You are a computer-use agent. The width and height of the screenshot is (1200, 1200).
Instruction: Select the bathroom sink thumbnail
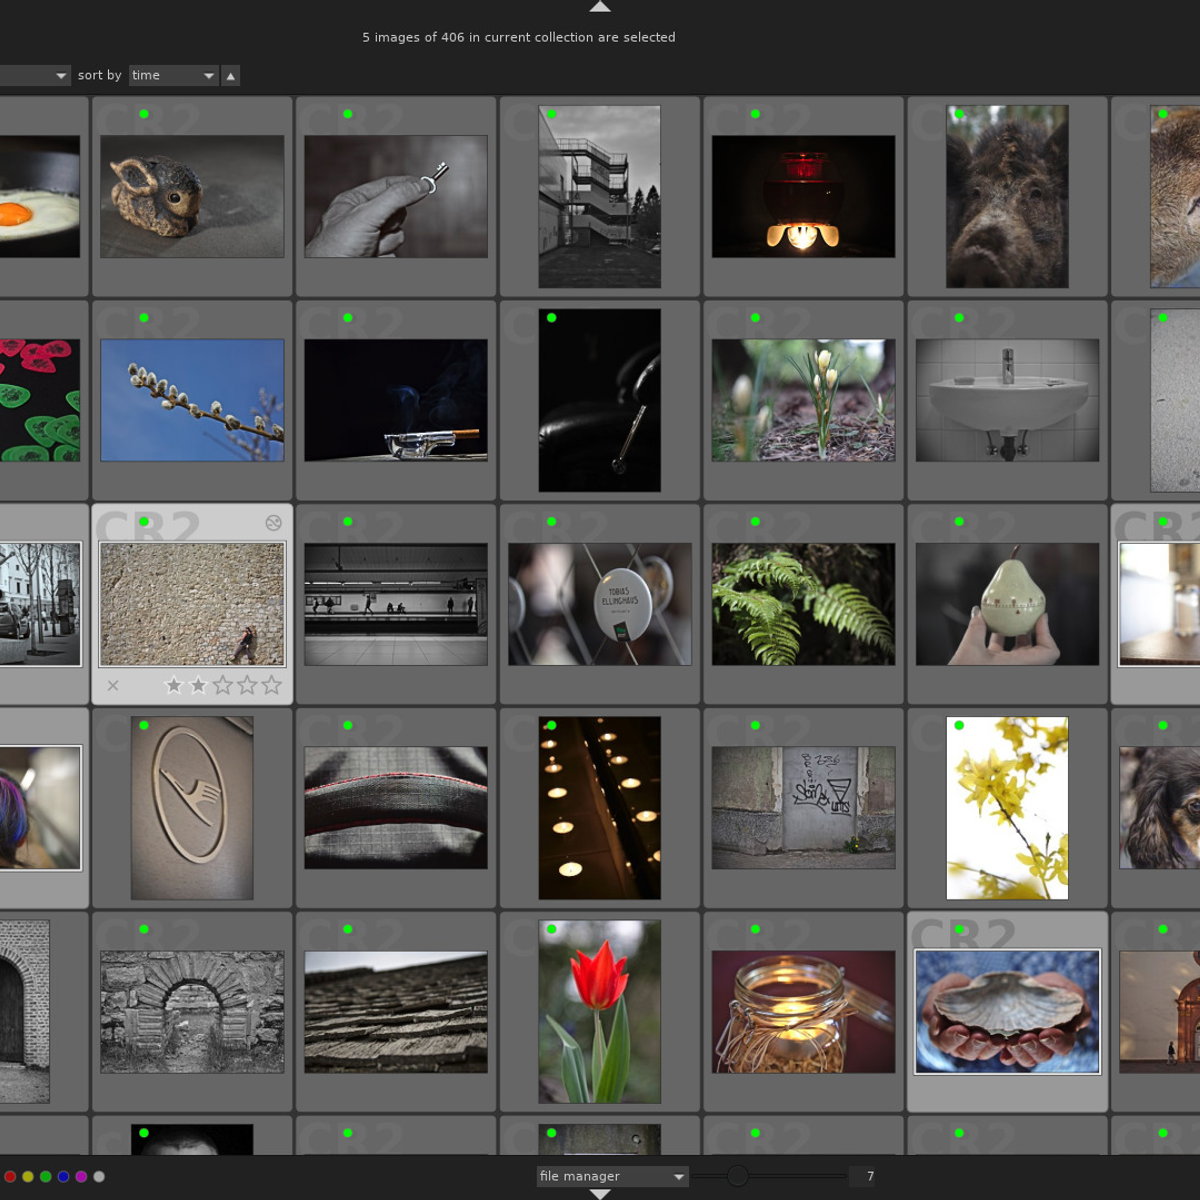[x=1007, y=400]
